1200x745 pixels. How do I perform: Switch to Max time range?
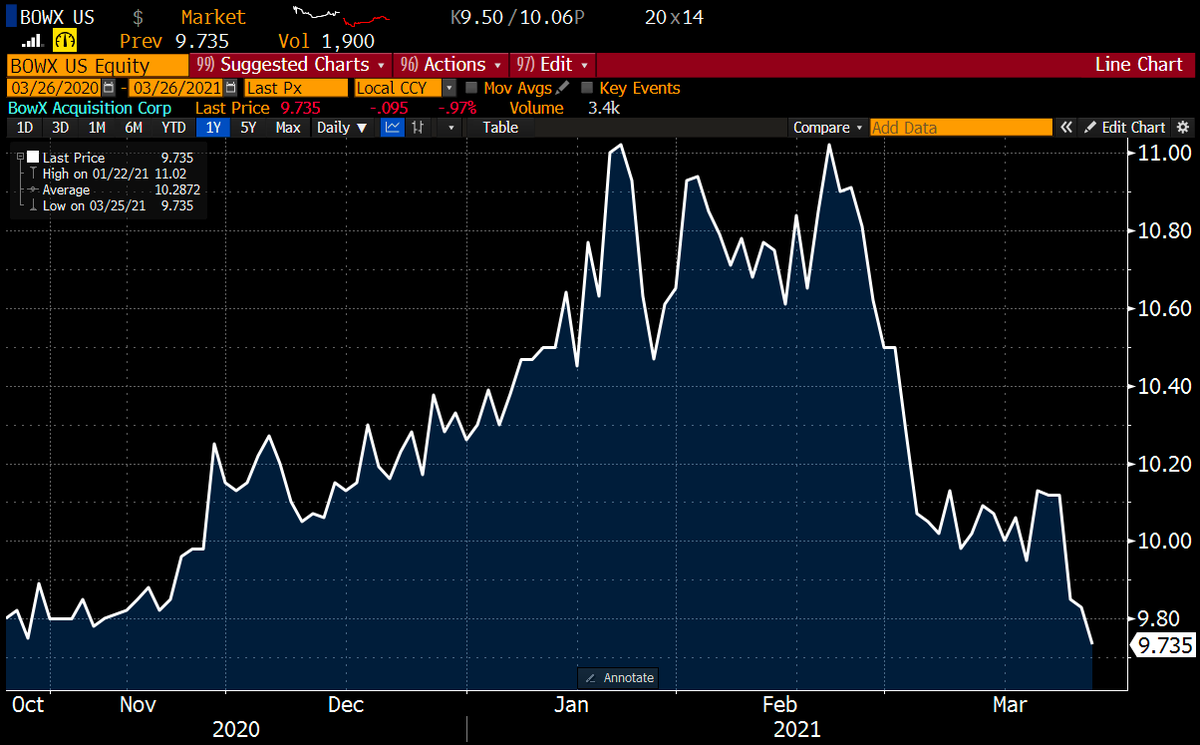point(288,127)
